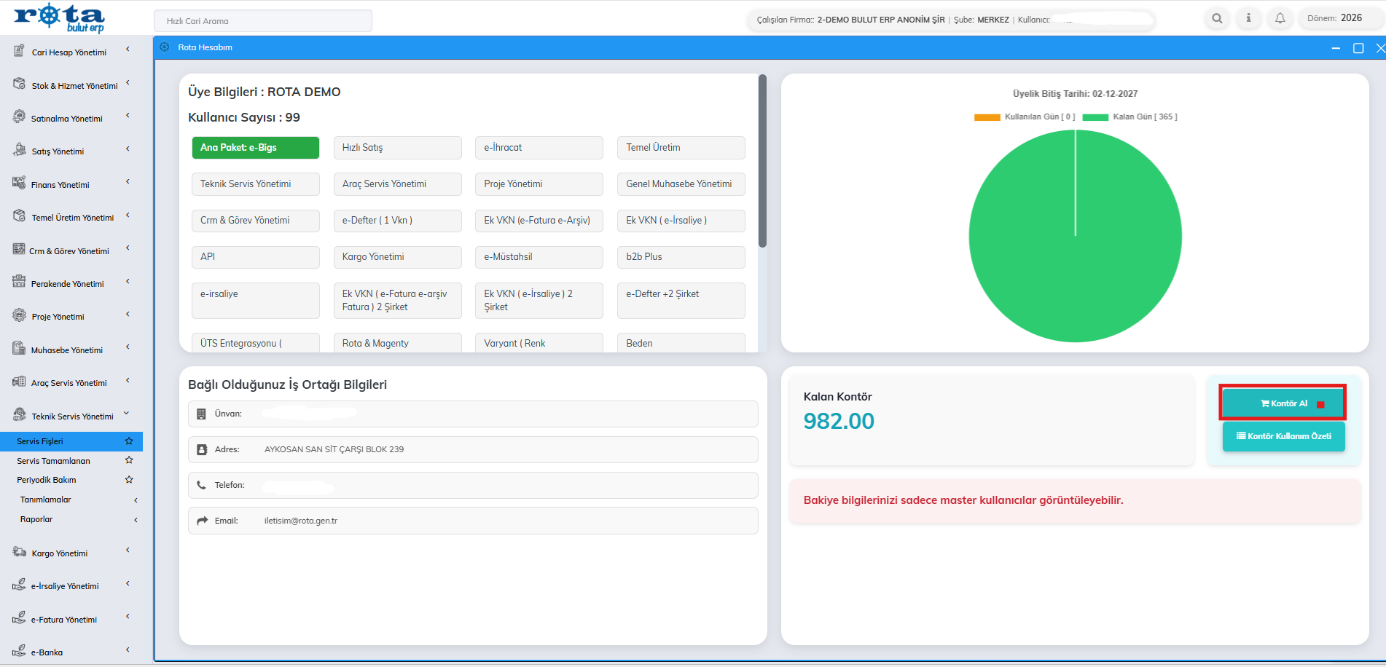Viewport: 1386px width, 667px height.
Task: Click the Proje Yönetimi sidebar icon
Action: [19, 316]
